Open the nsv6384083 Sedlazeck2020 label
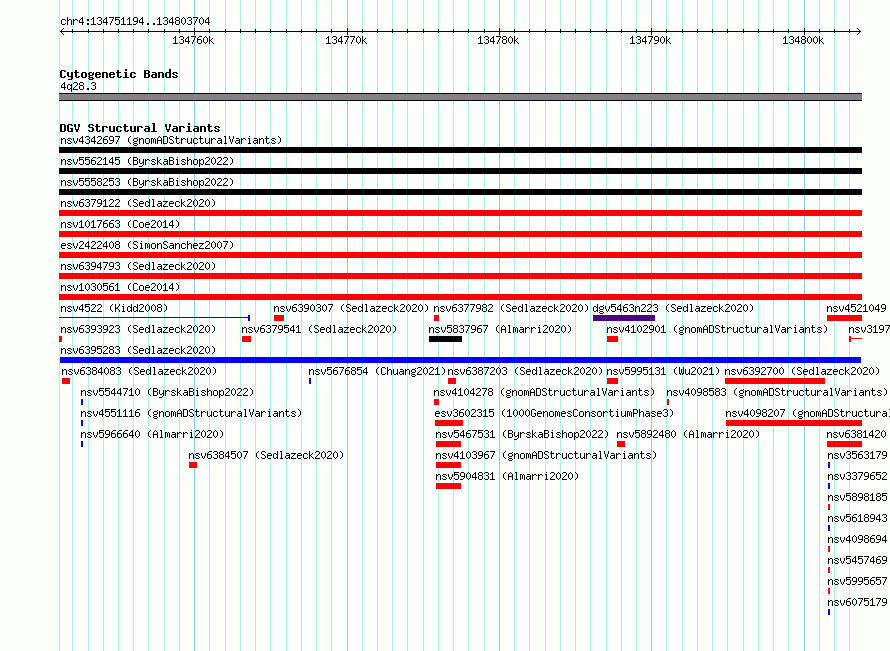This screenshot has width=890, height=651. pyautogui.click(x=139, y=371)
